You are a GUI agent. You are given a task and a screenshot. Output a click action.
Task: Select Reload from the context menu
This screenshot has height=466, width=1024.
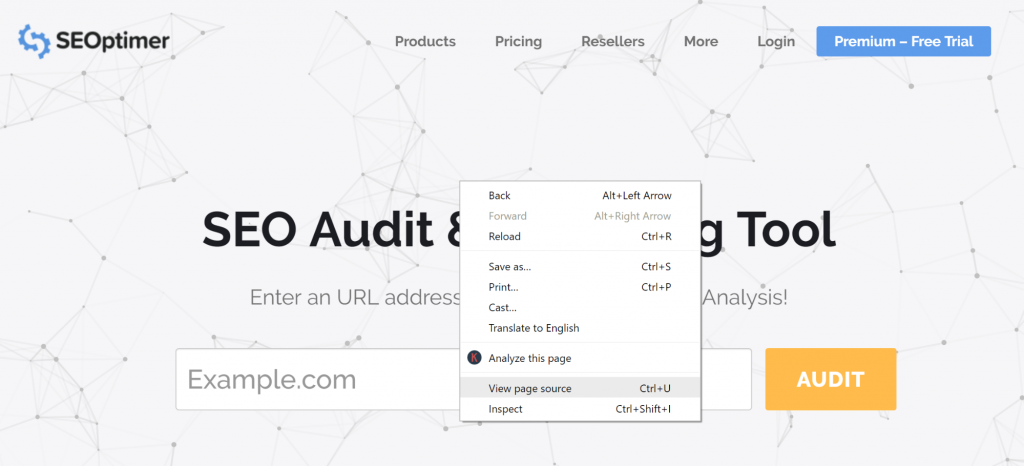tap(504, 236)
